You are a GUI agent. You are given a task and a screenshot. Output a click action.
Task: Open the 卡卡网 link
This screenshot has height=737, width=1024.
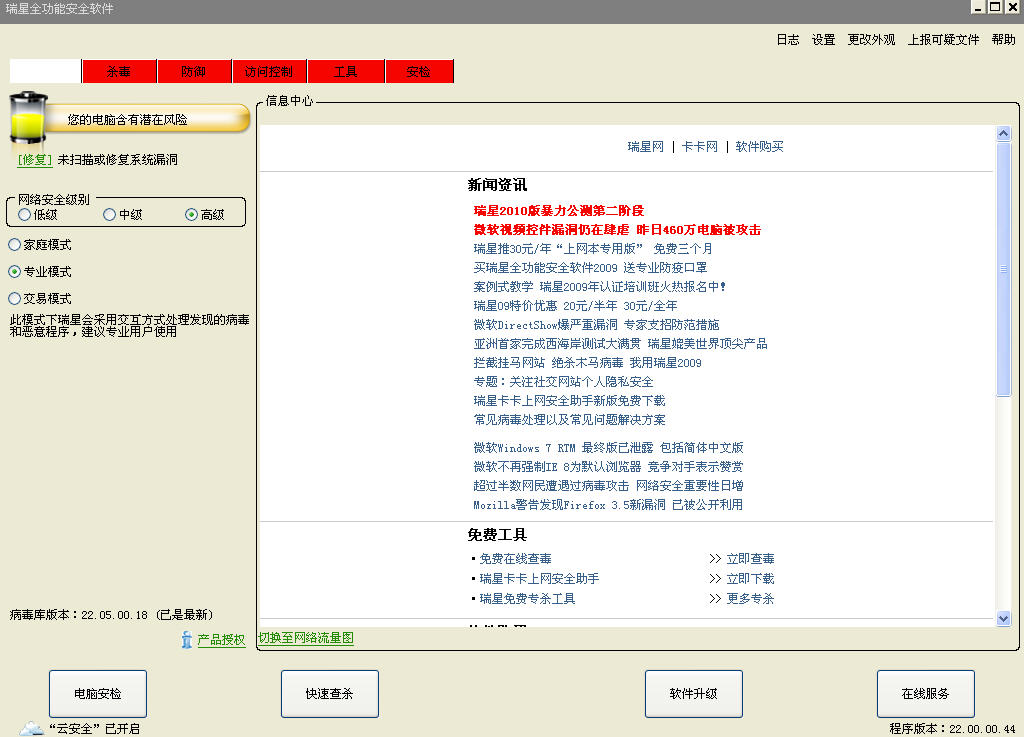point(699,147)
